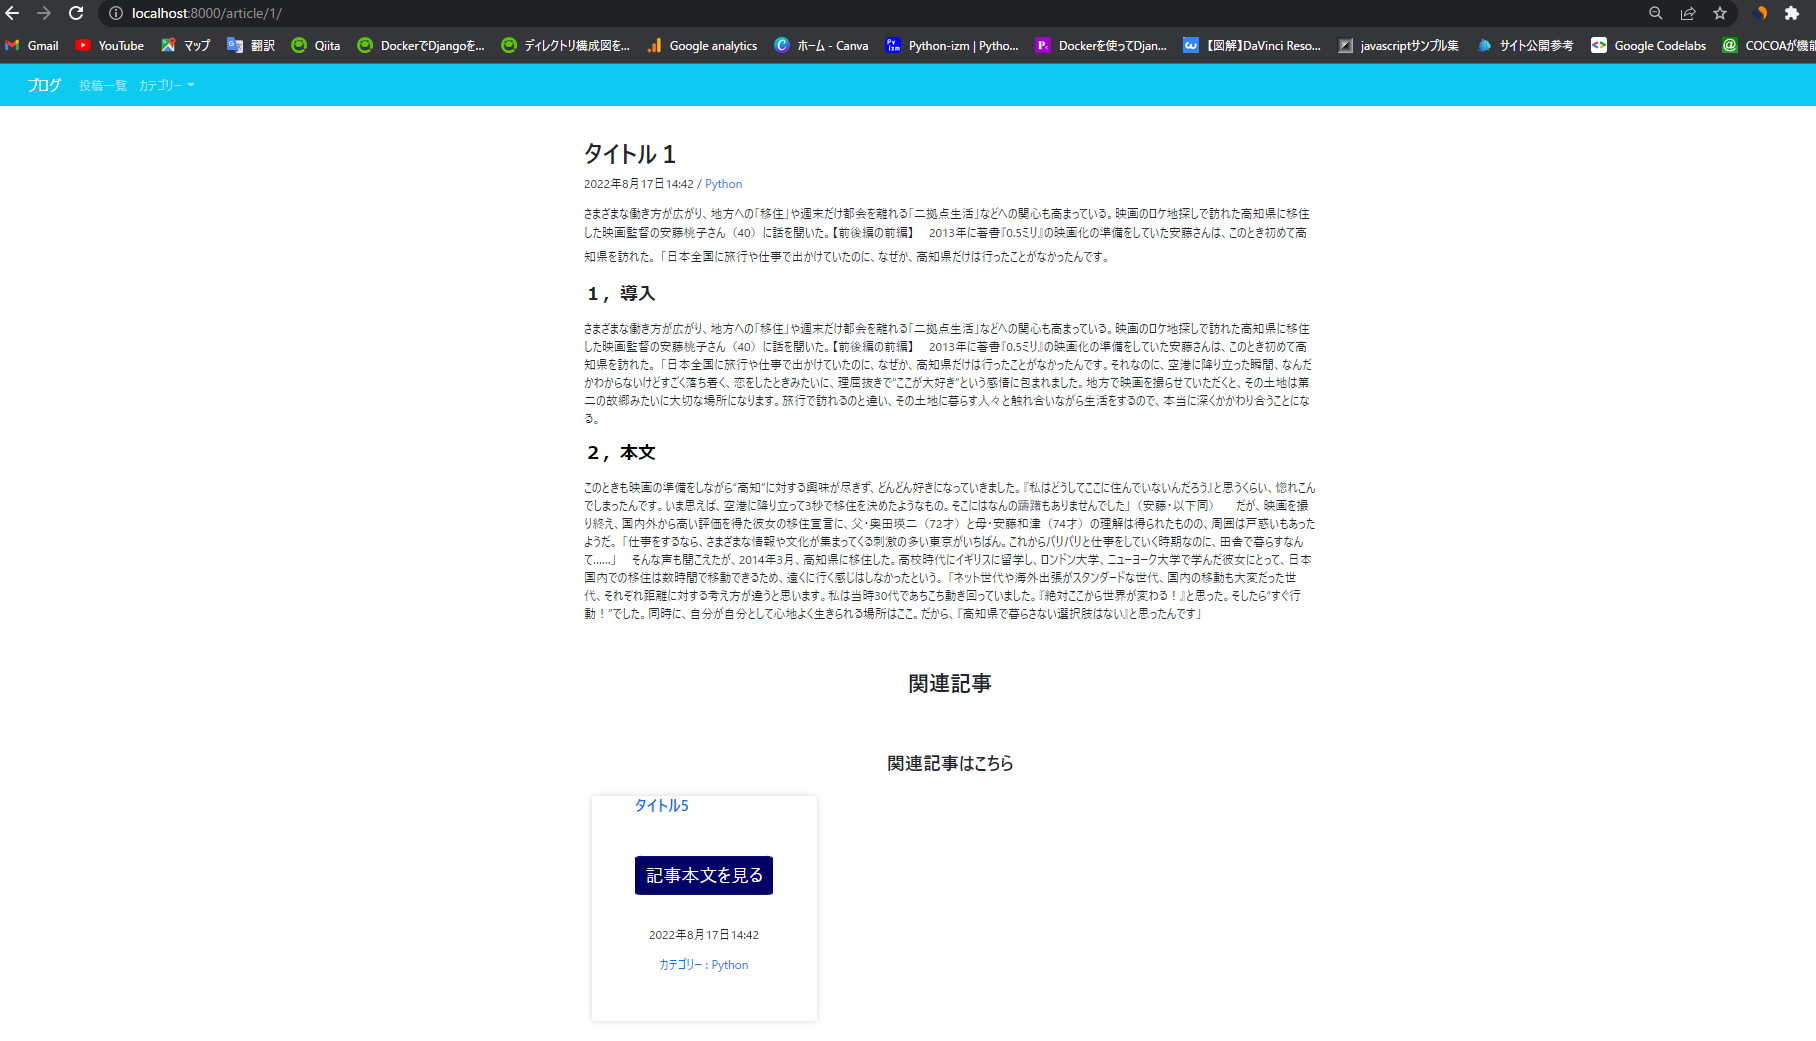Open the サイト公開参考 bookmark
This screenshot has height=1041, width=1816.
coord(1525,45)
